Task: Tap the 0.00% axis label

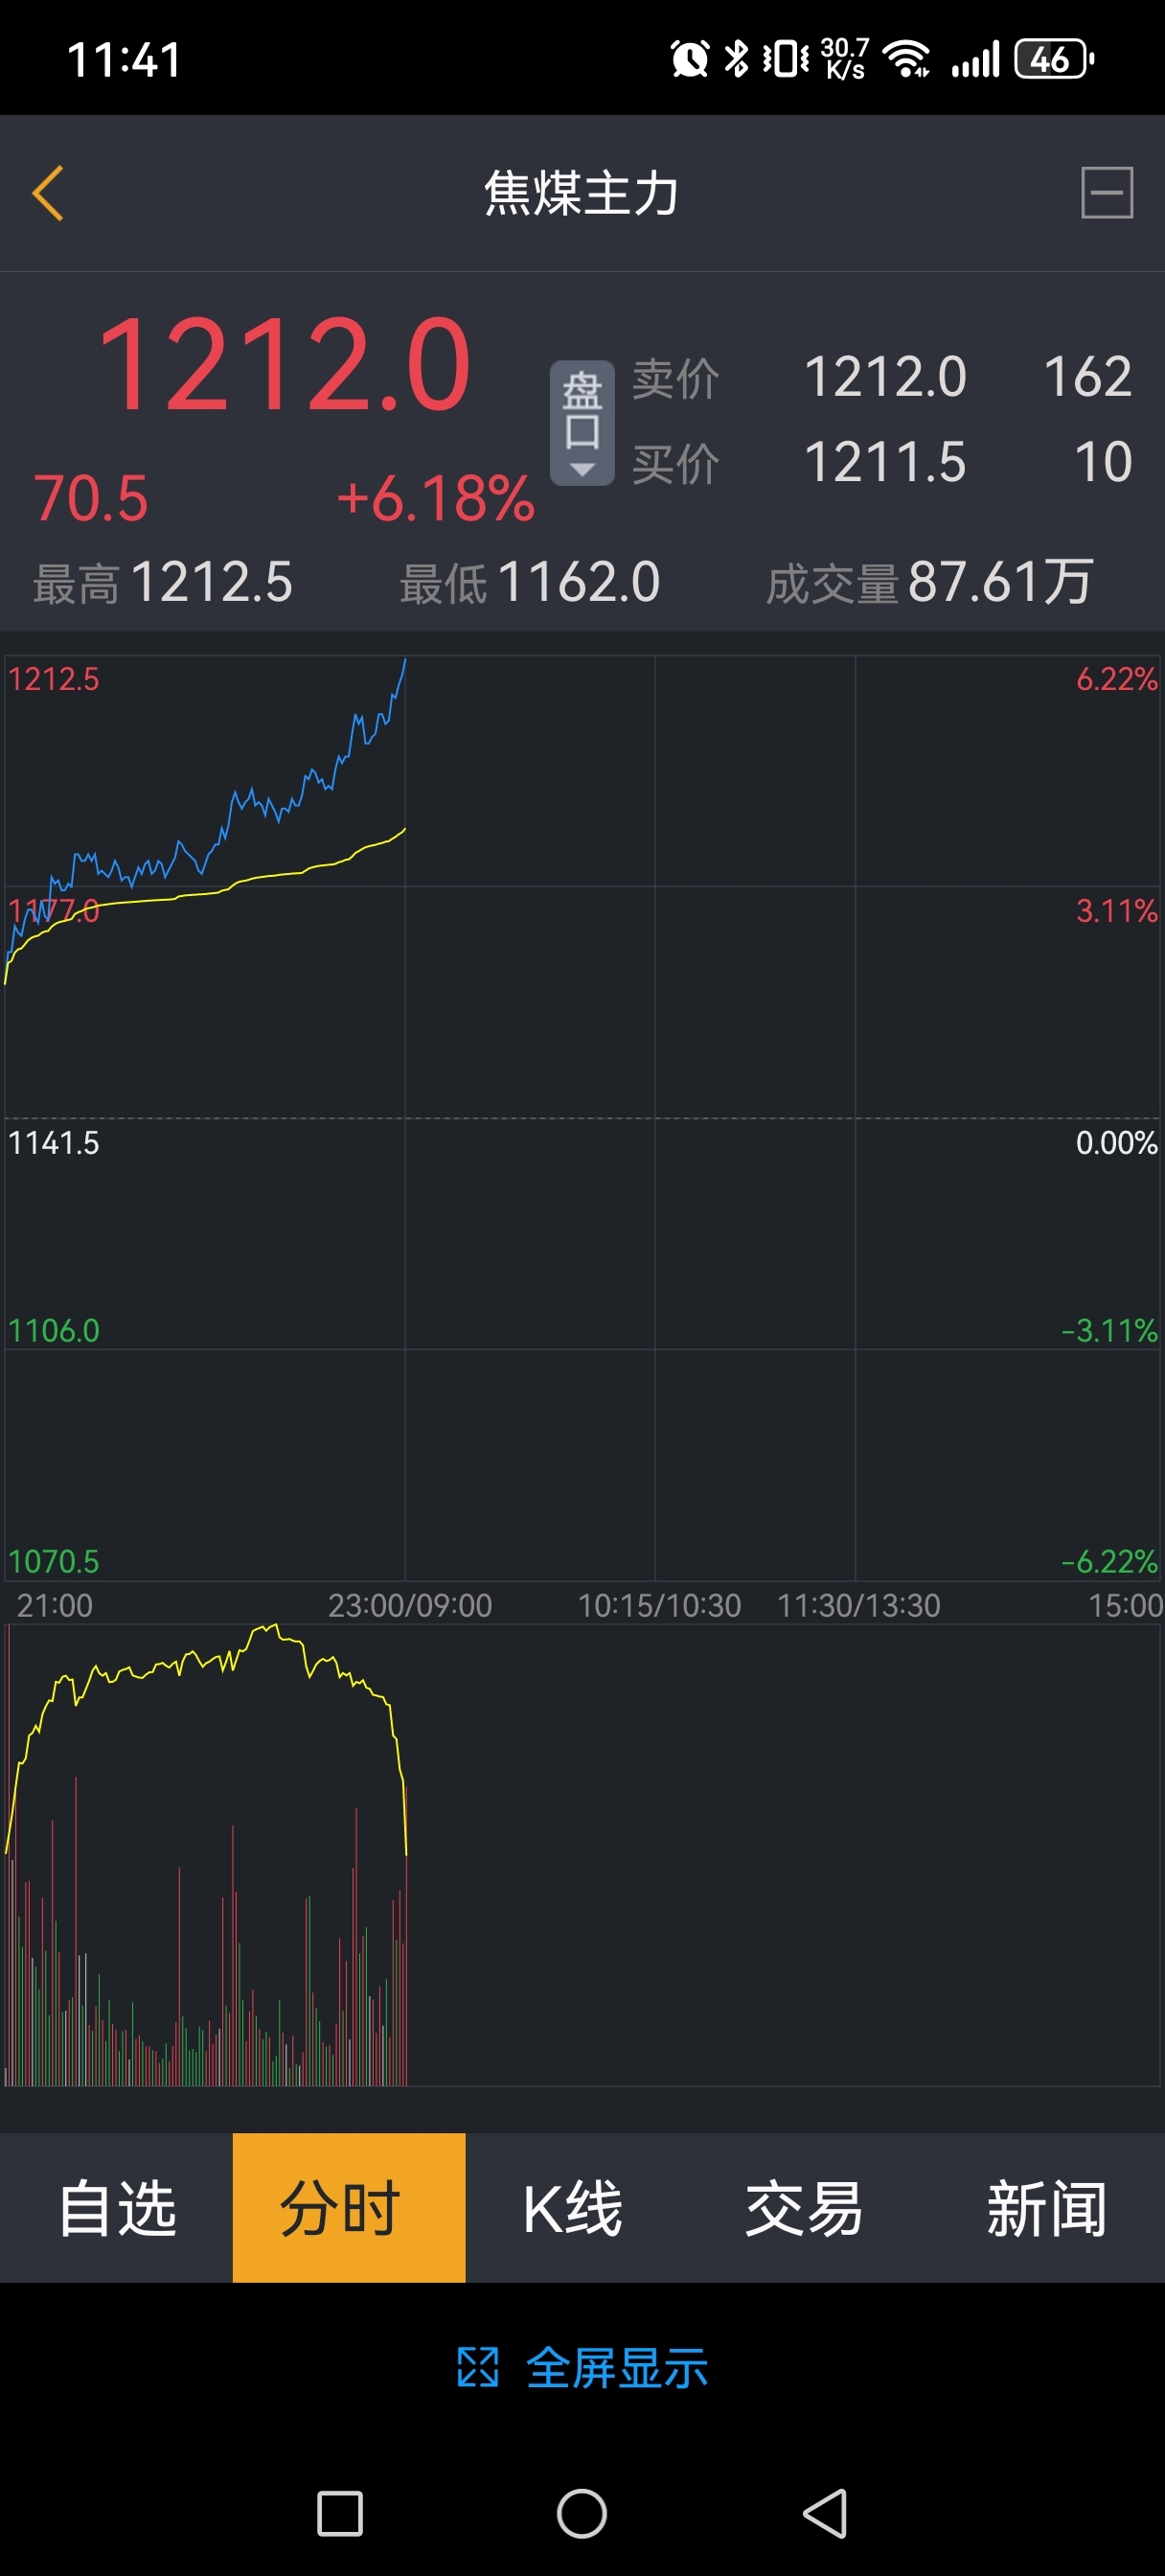Action: [x=1116, y=1143]
